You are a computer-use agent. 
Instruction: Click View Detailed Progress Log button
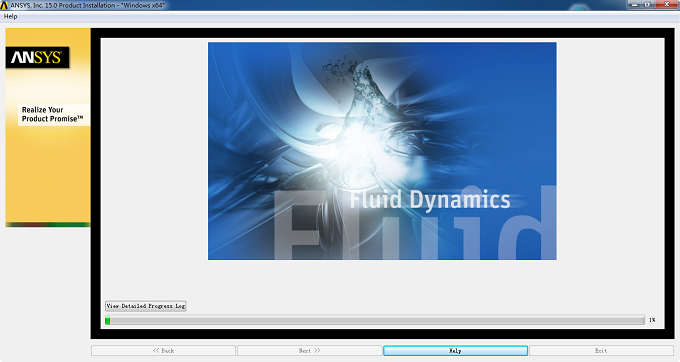146,306
